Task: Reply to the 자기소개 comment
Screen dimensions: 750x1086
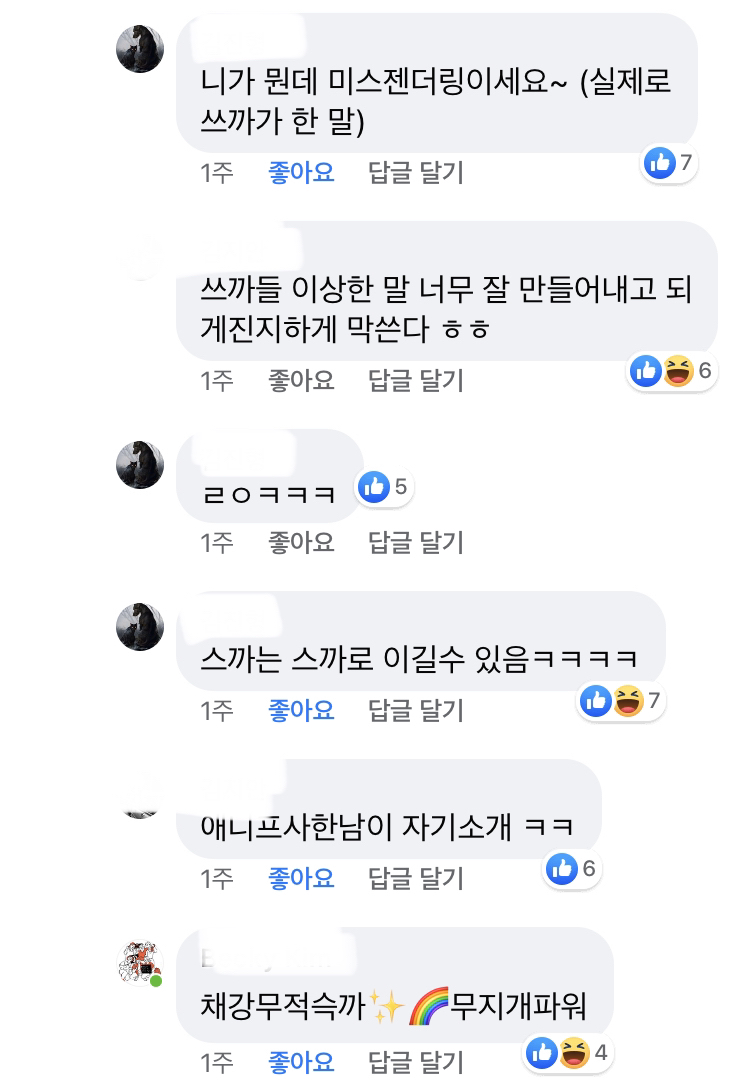Action: [416, 878]
